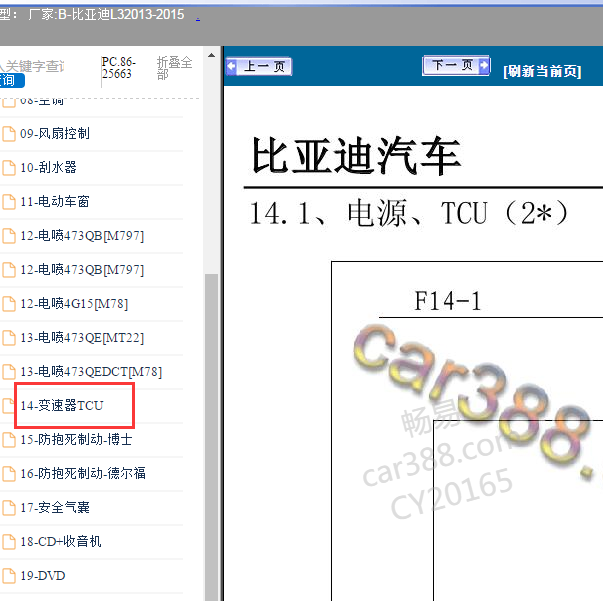
Task: Click the heading 14.1、电源、TCU（2*）
Action: click(x=409, y=213)
